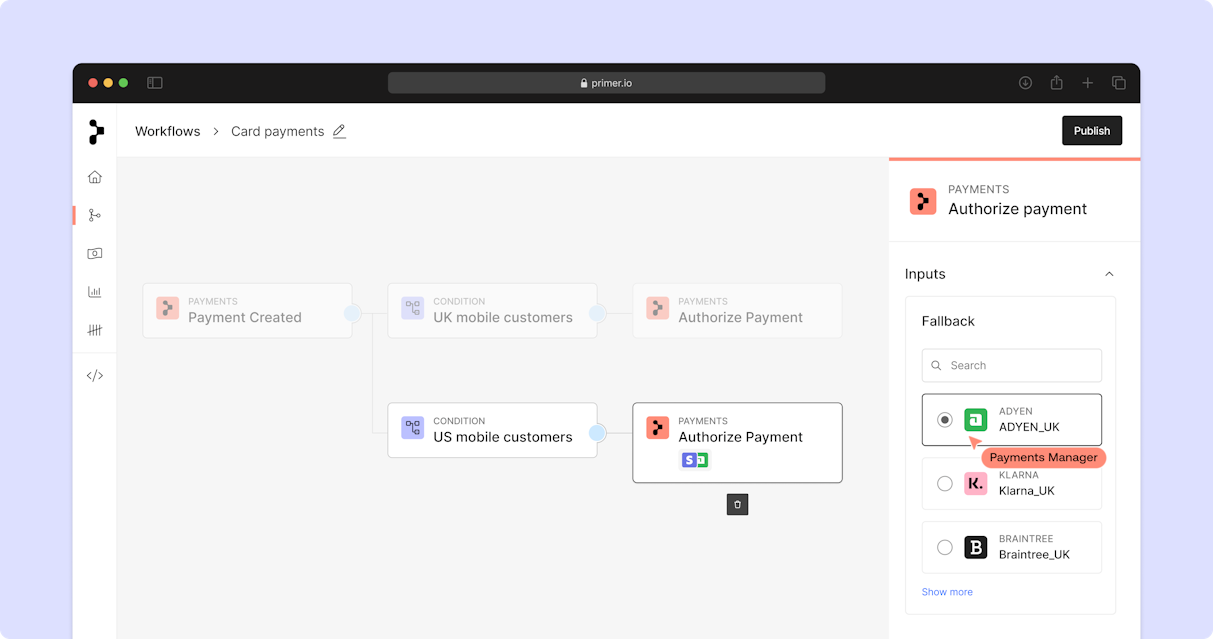Click the Klarna_UK label text

[1027, 491]
